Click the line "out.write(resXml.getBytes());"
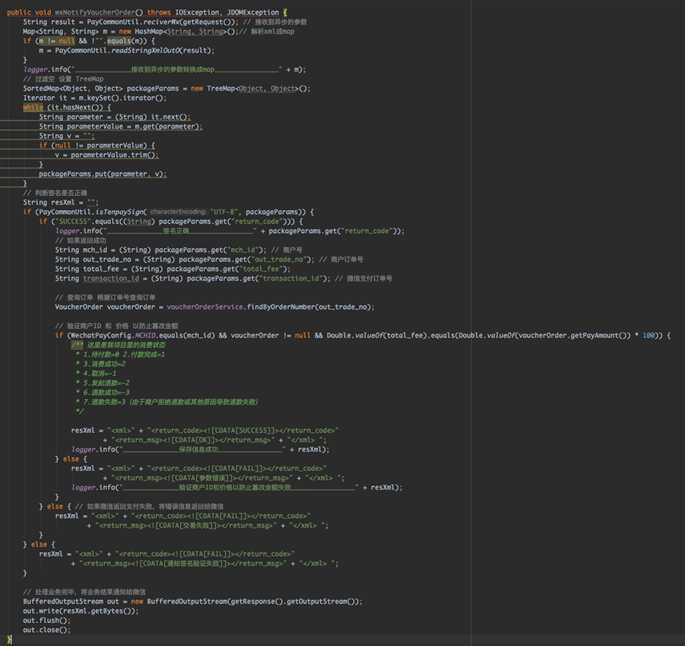 click(x=80, y=611)
